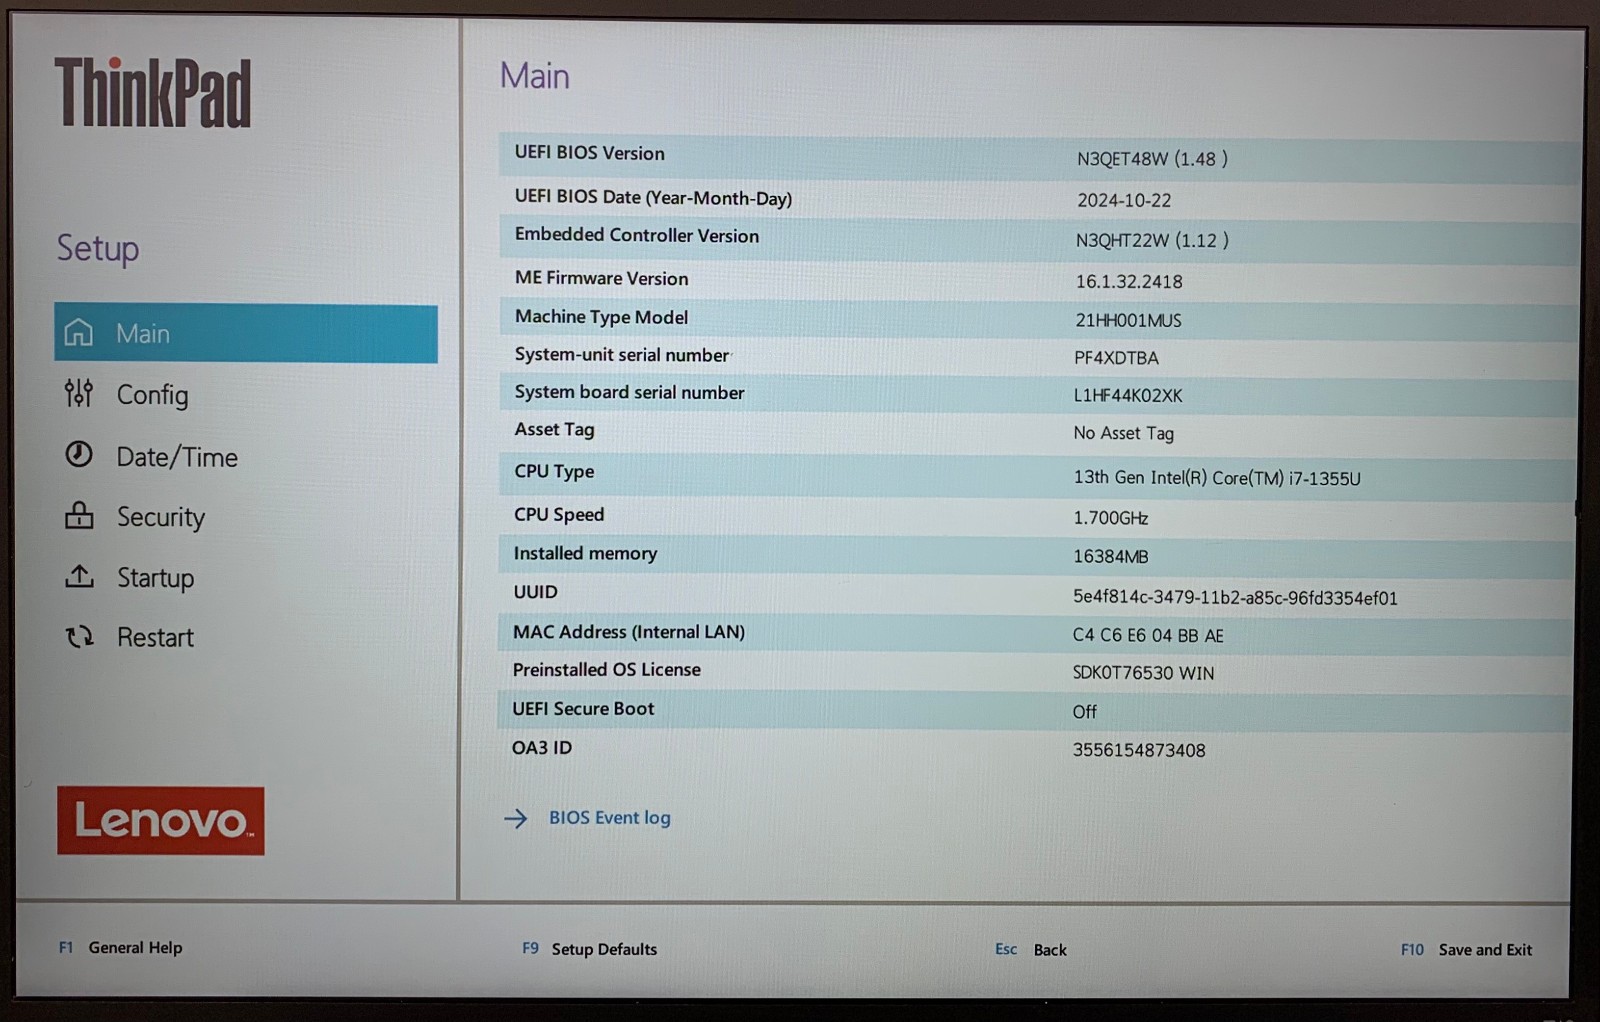Click F10 Save and Exit
The image size is (1600, 1022).
(1466, 950)
